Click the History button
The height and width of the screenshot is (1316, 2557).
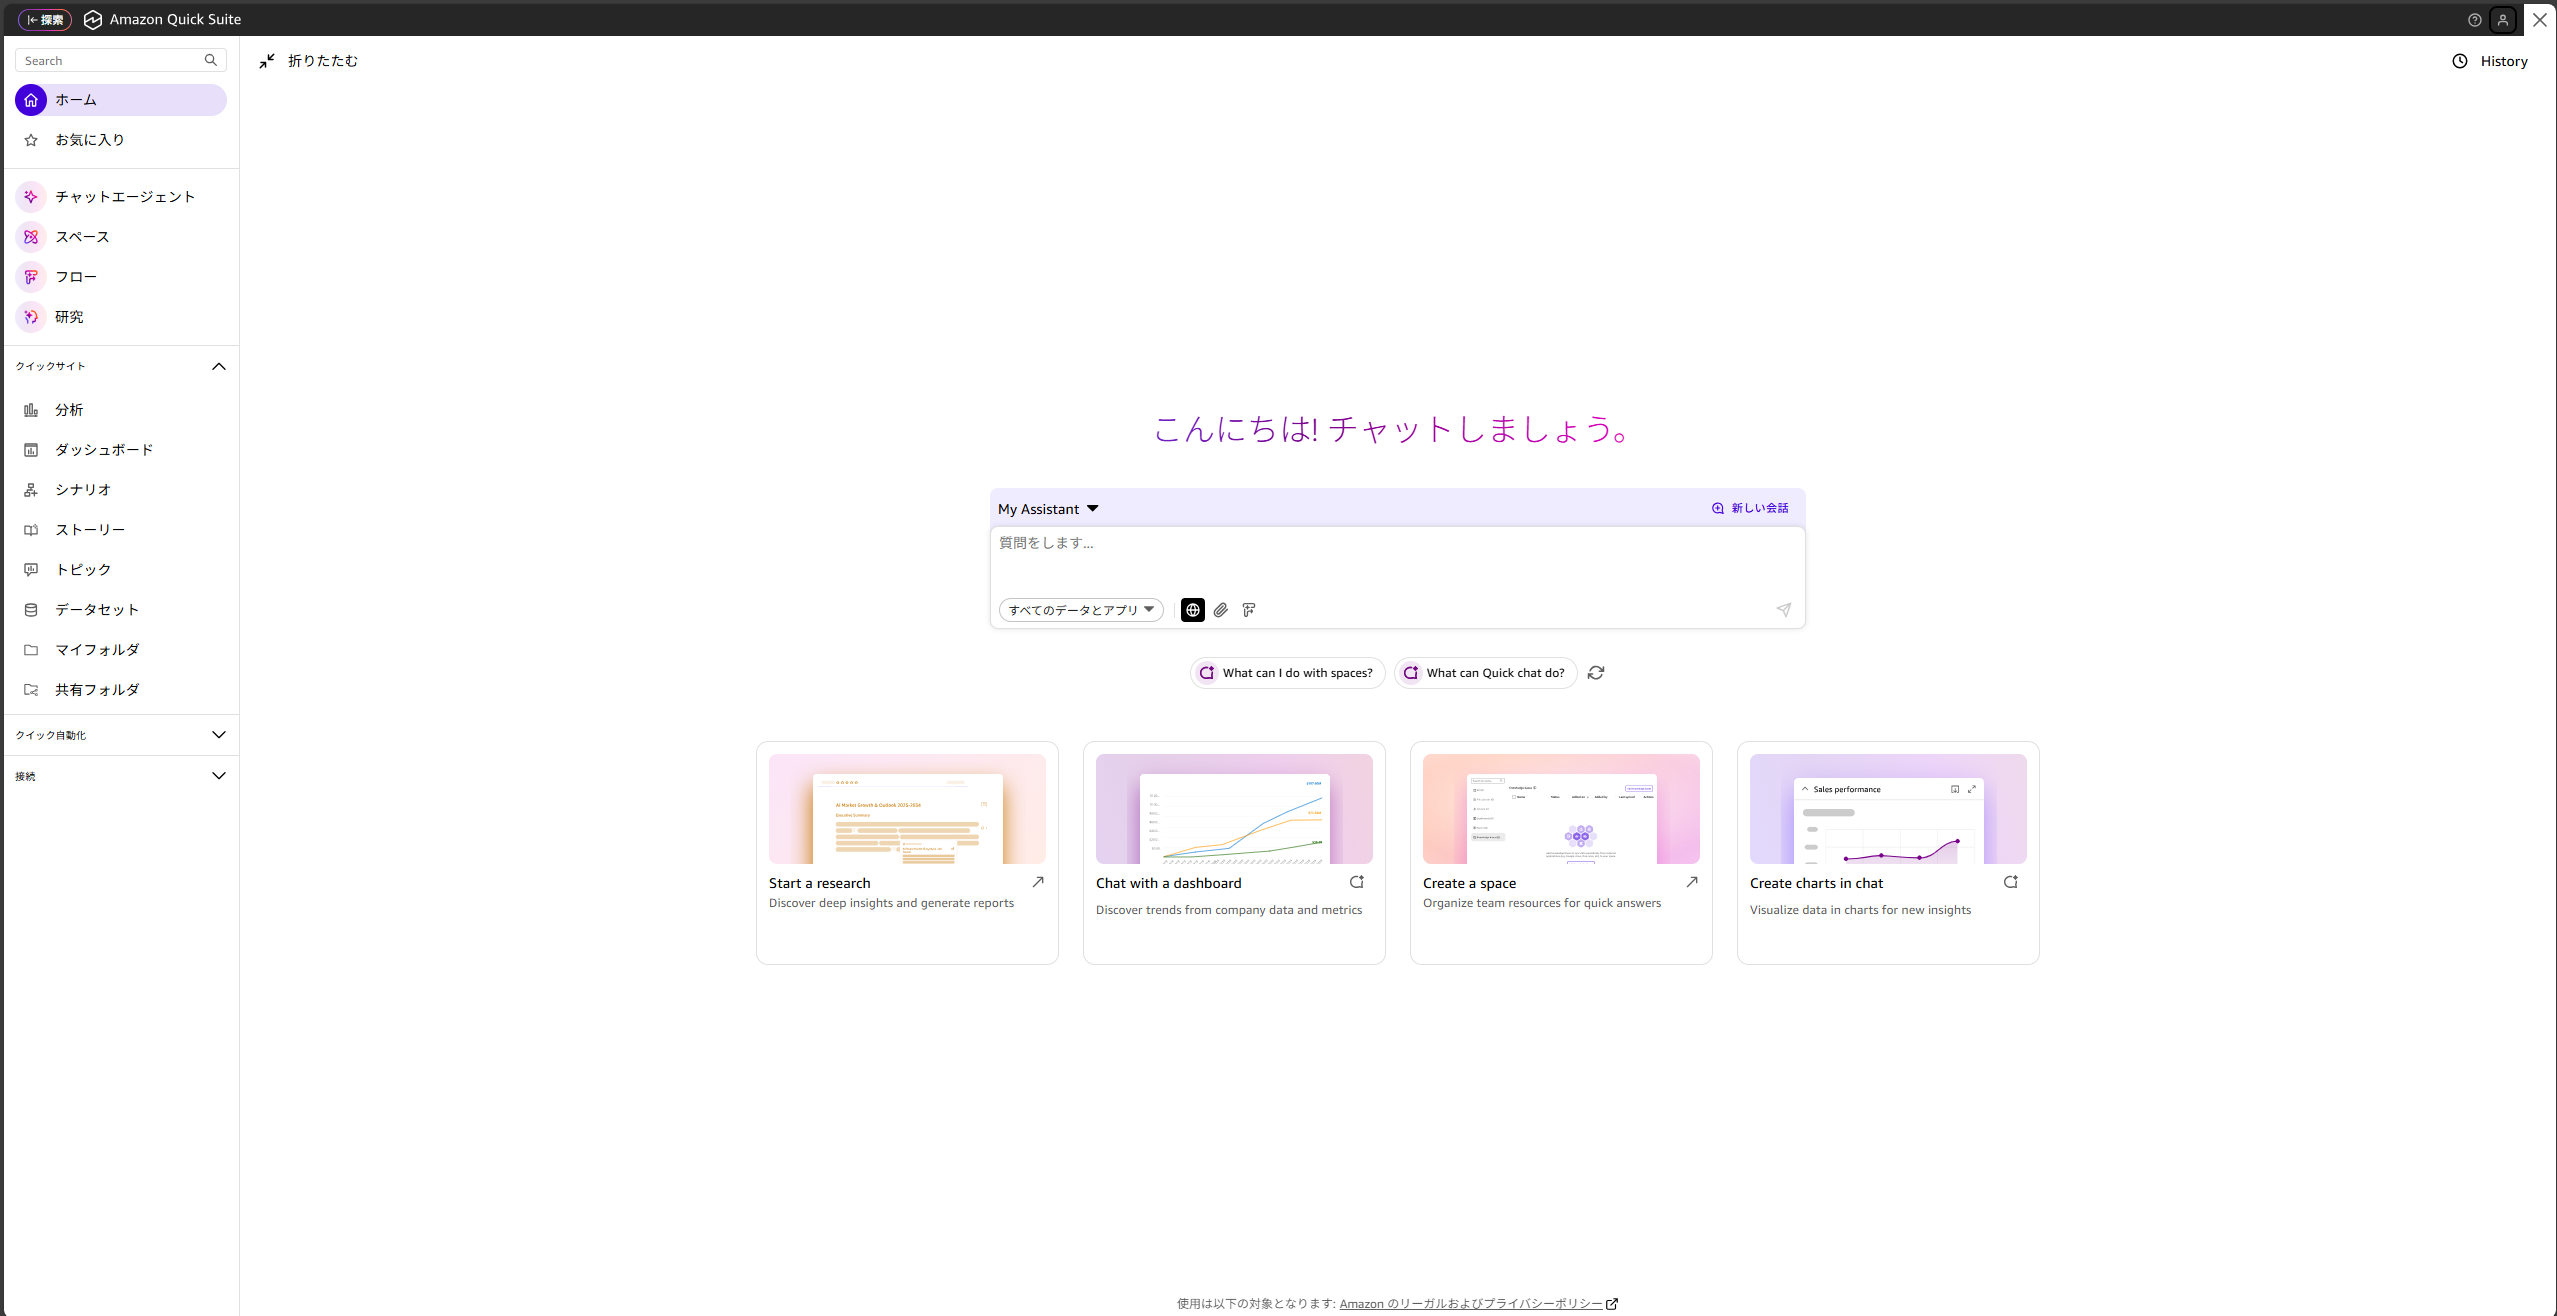pyautogui.click(x=2490, y=61)
